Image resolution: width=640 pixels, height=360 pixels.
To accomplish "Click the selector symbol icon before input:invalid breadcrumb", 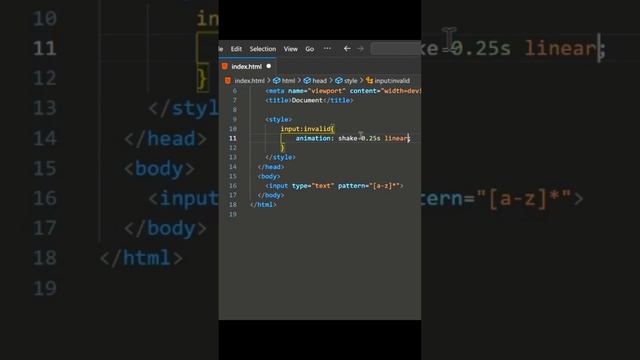I will 369,81.
